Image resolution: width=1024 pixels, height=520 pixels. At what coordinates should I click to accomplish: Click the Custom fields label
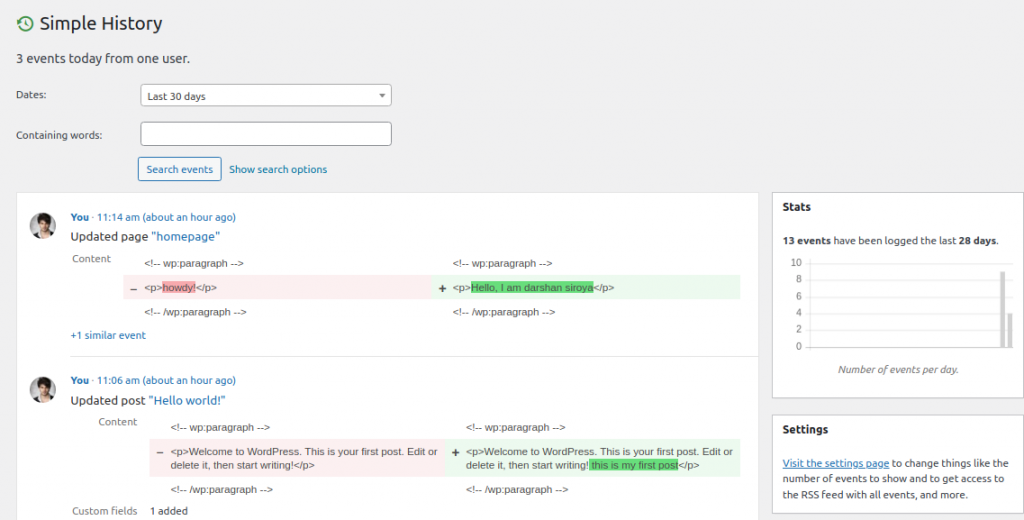pos(104,511)
